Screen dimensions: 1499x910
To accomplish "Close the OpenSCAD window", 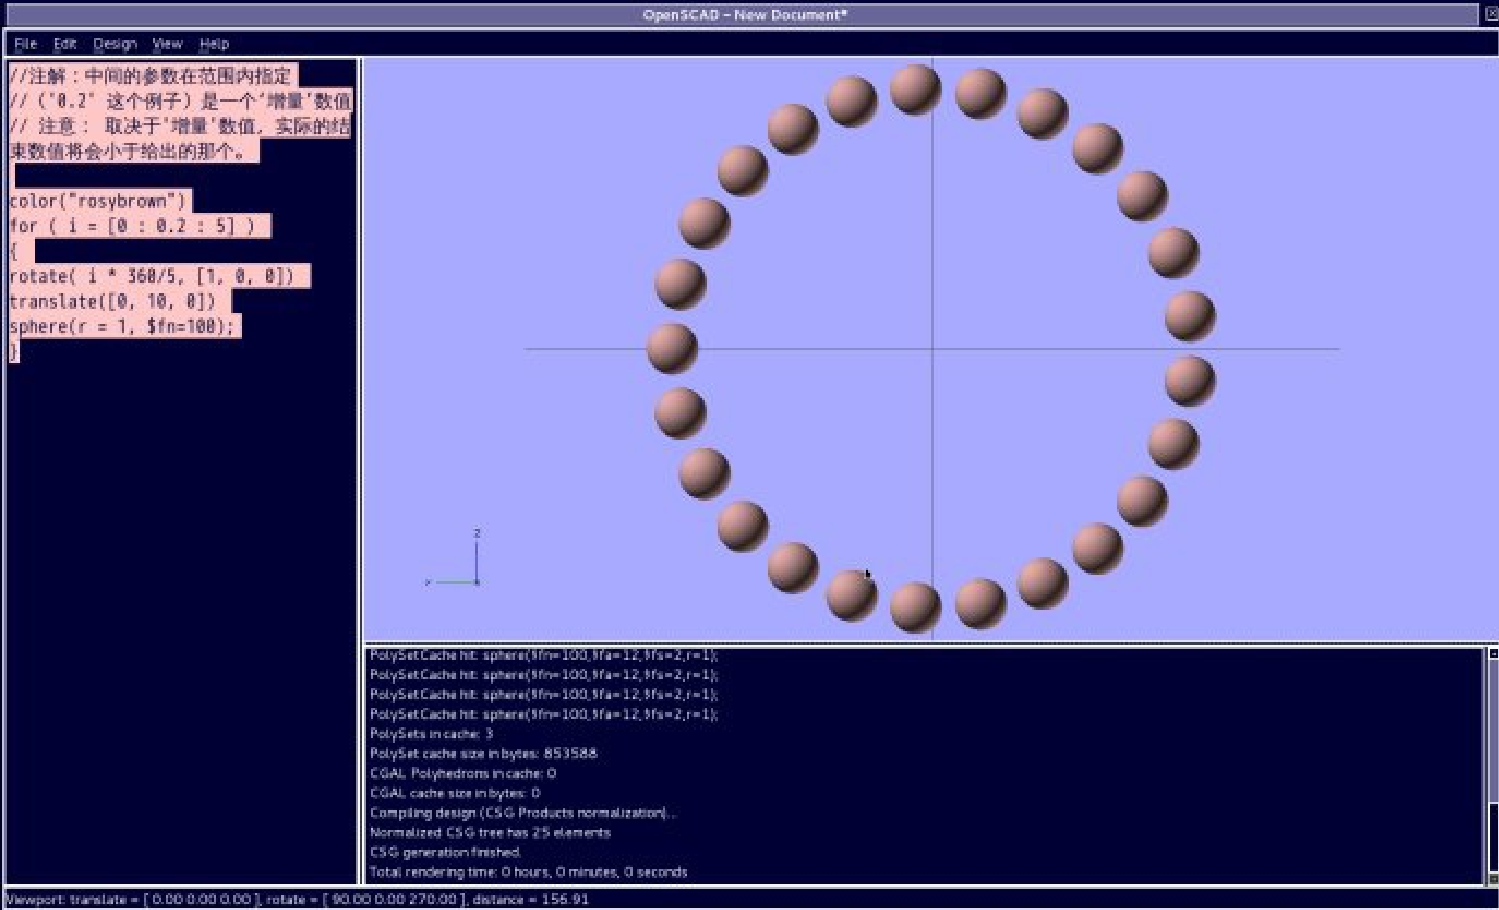I will point(1490,14).
